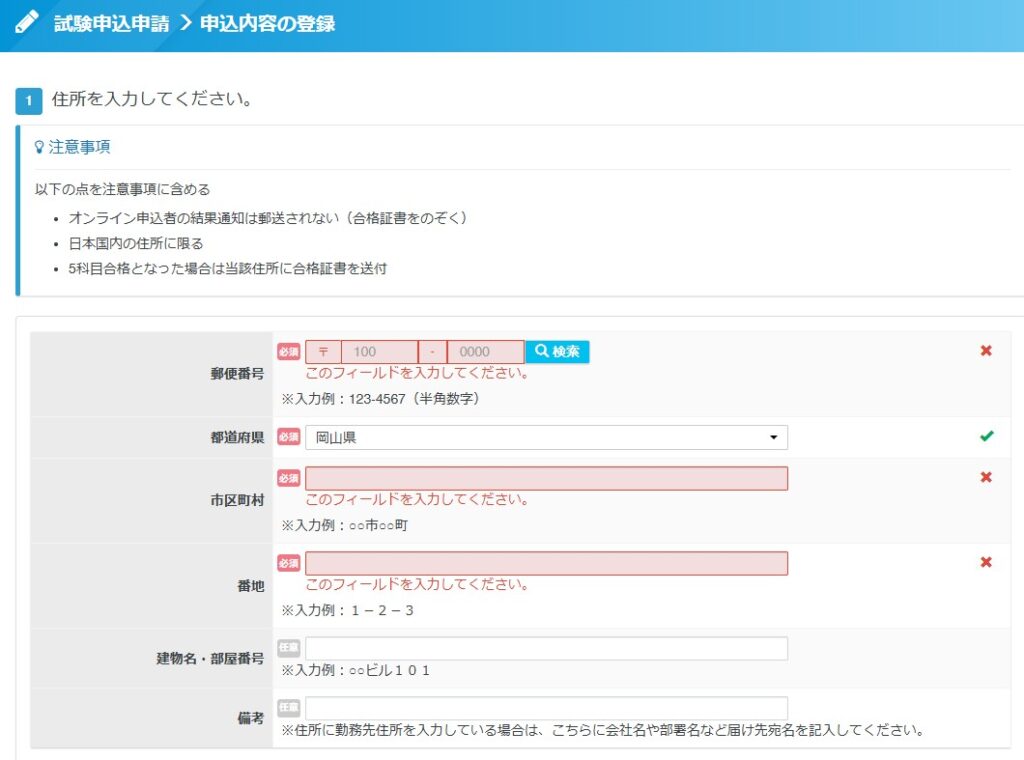
Task: Click into the 番地 text field
Action: 546,563
